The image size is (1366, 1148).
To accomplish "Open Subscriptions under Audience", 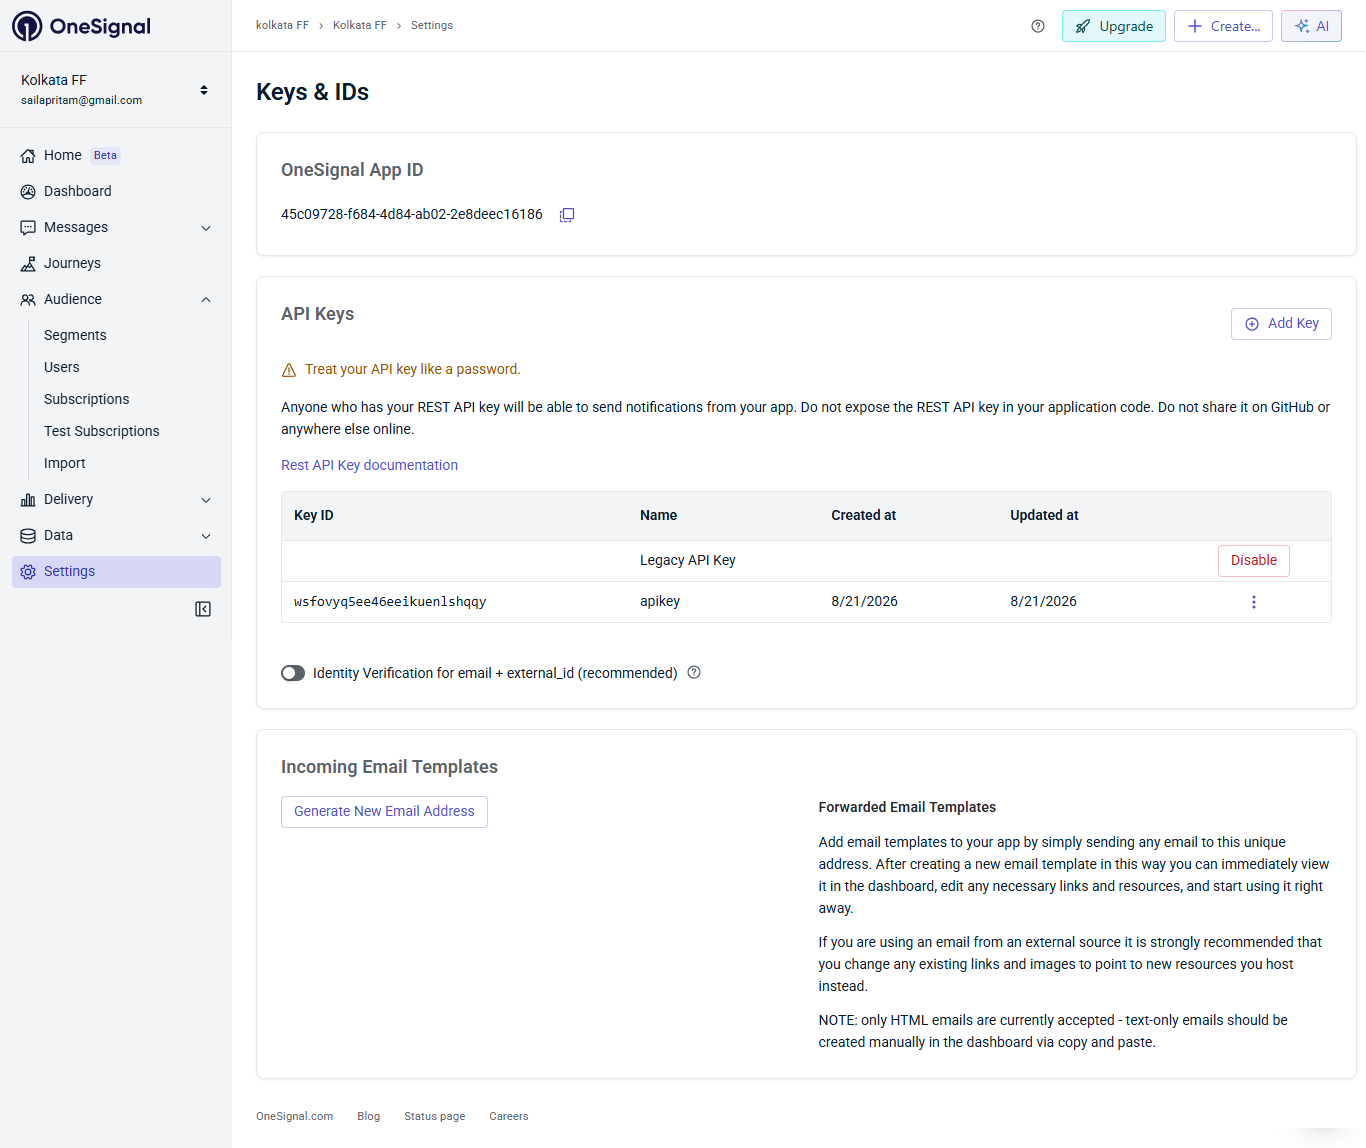I will pos(87,399).
